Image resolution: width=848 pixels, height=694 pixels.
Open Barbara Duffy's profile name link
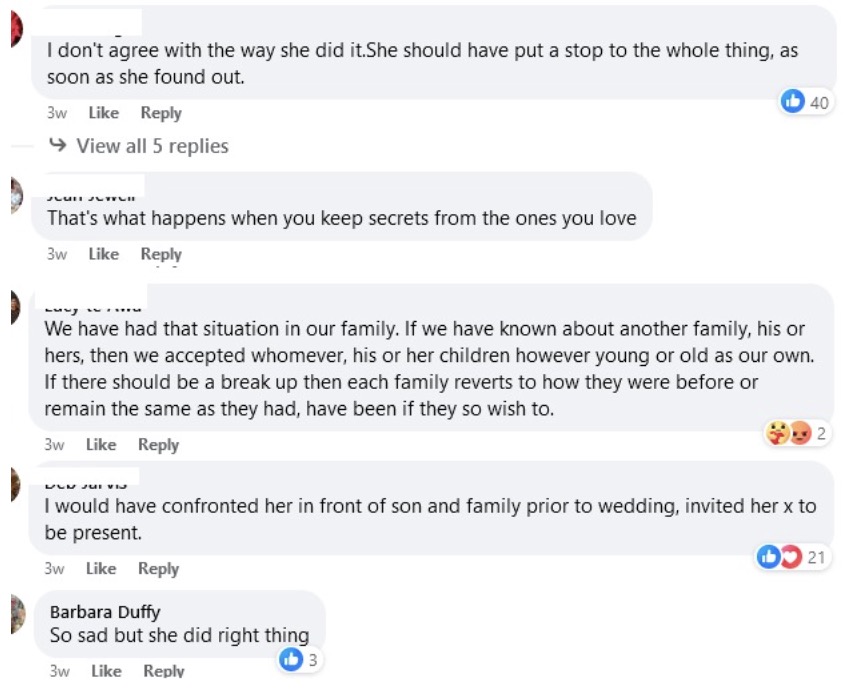coord(104,612)
